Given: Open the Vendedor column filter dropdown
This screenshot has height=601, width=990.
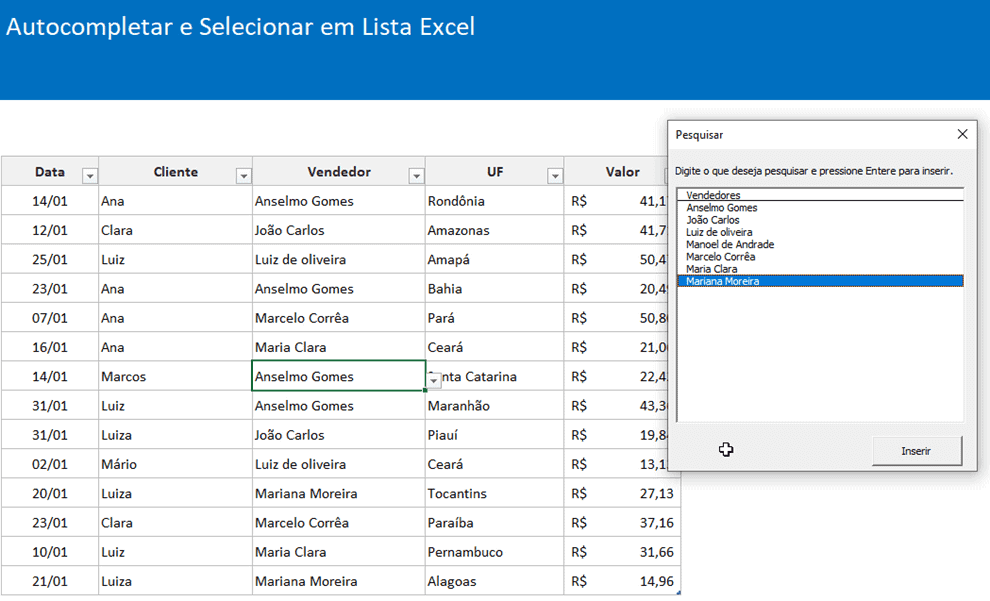Looking at the screenshot, I should coord(416,175).
